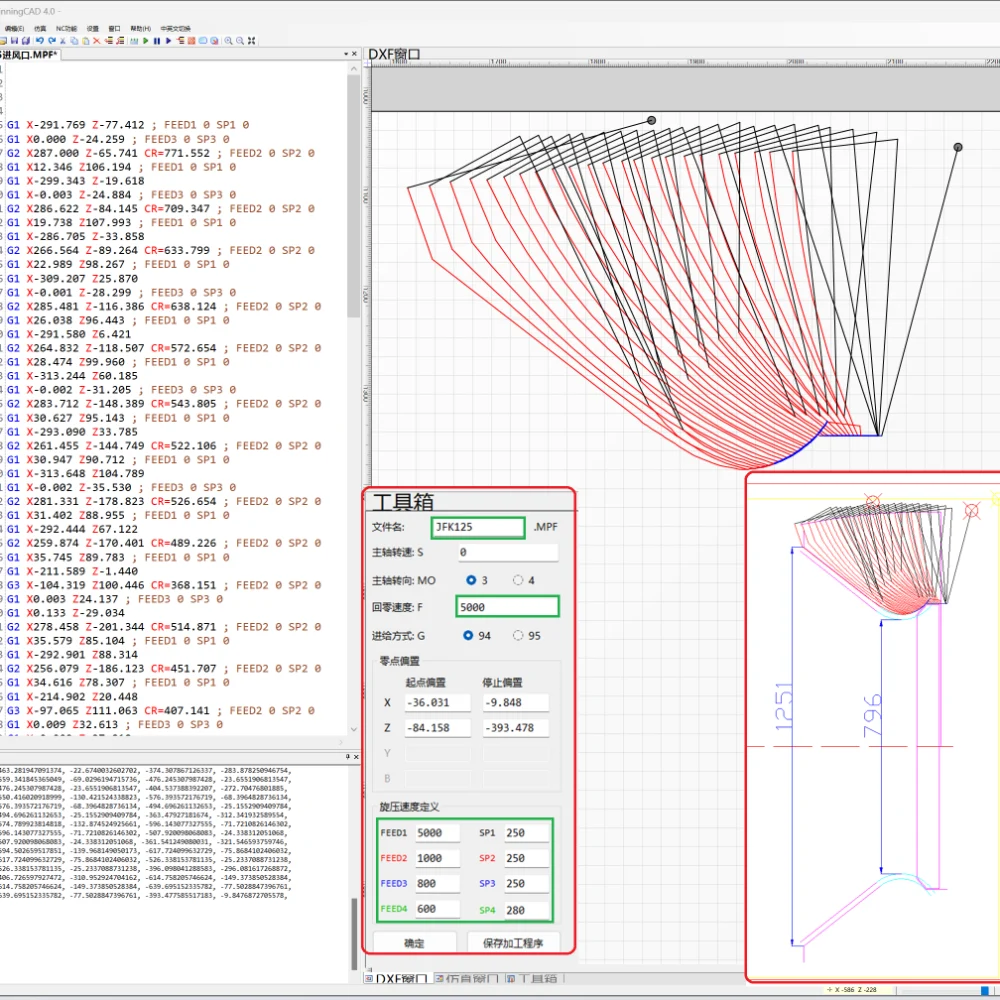Click the redo arrow in the toolbar
The width and height of the screenshot is (1000, 1000).
pos(52,41)
